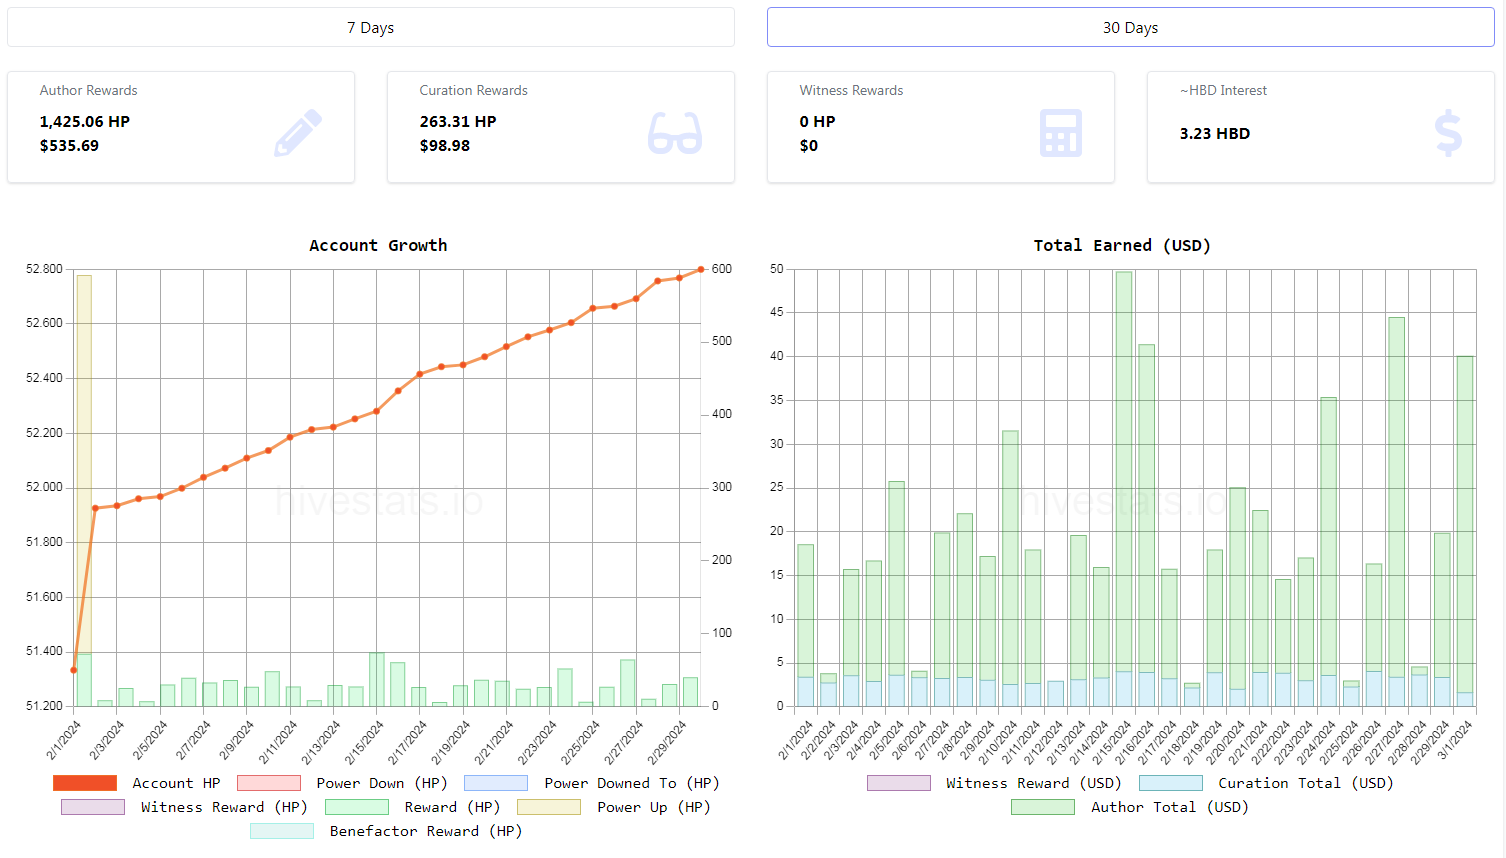
Task: Click the Power Downed To (HP) legend label
Action: [632, 783]
